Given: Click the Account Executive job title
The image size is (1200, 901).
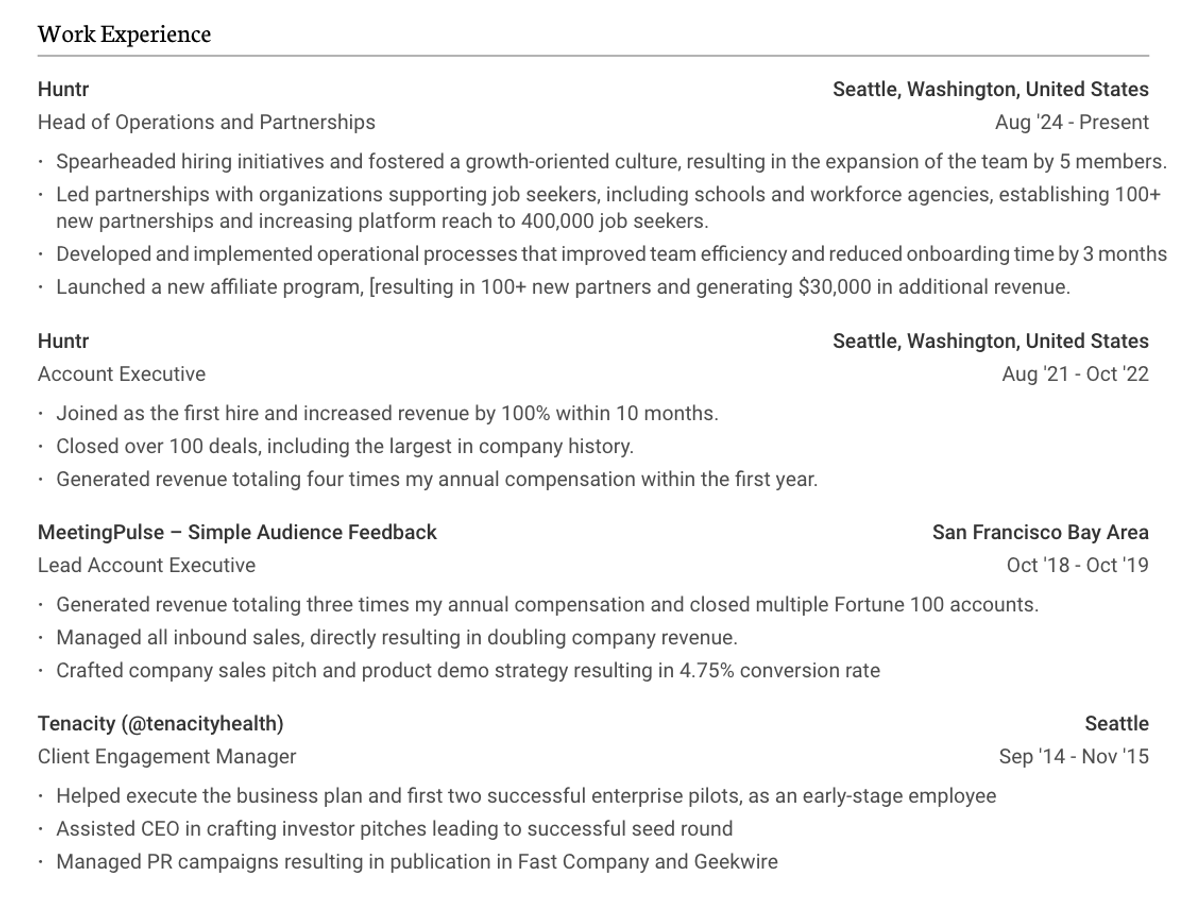Looking at the screenshot, I should tap(122, 374).
